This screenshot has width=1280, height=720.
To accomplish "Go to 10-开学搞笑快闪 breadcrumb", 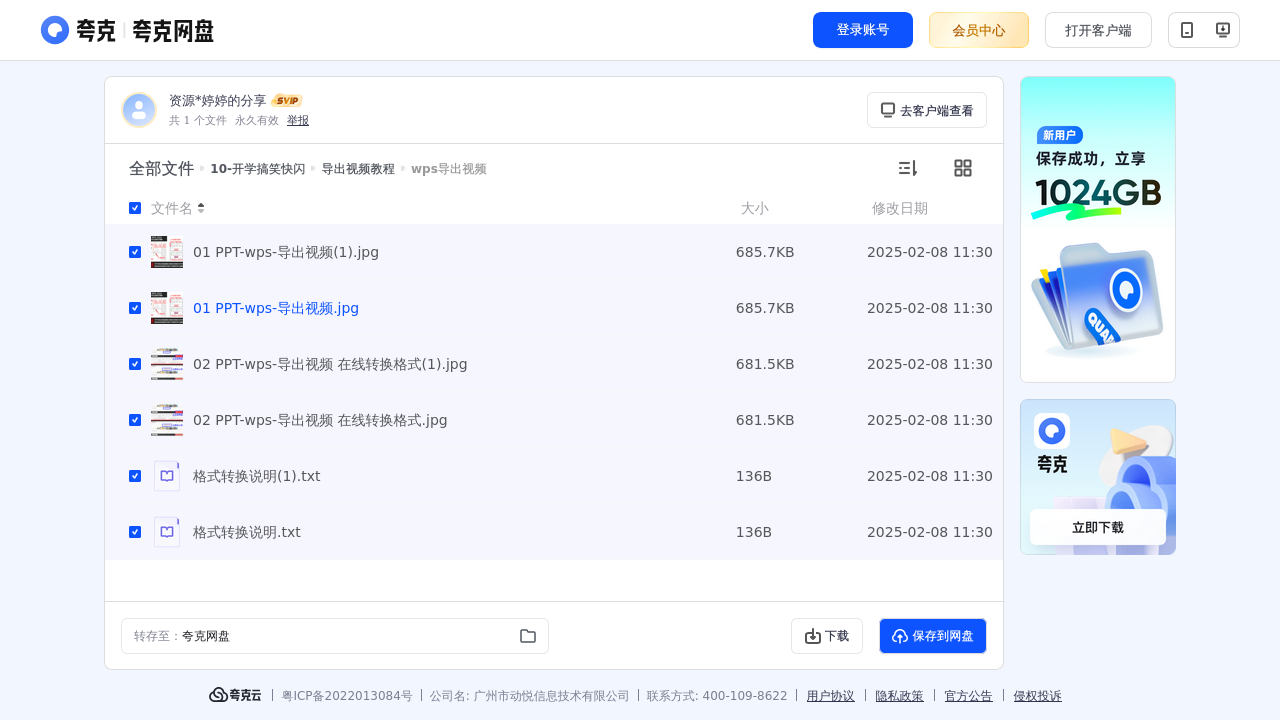I will (258, 169).
